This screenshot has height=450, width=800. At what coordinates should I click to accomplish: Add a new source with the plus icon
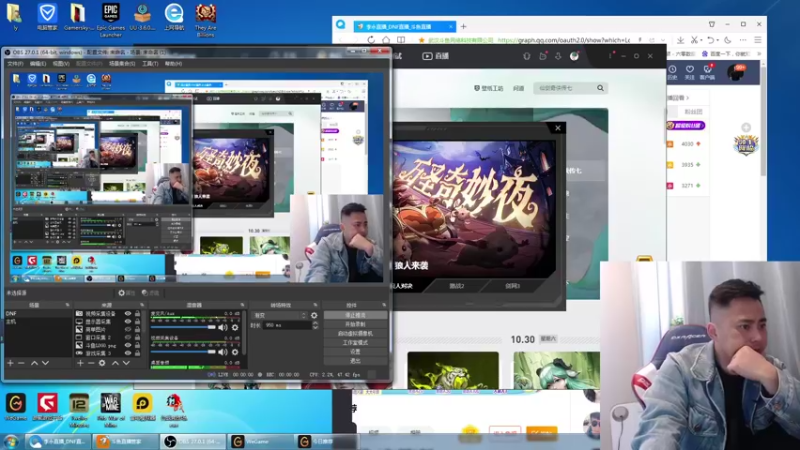click(x=80, y=363)
